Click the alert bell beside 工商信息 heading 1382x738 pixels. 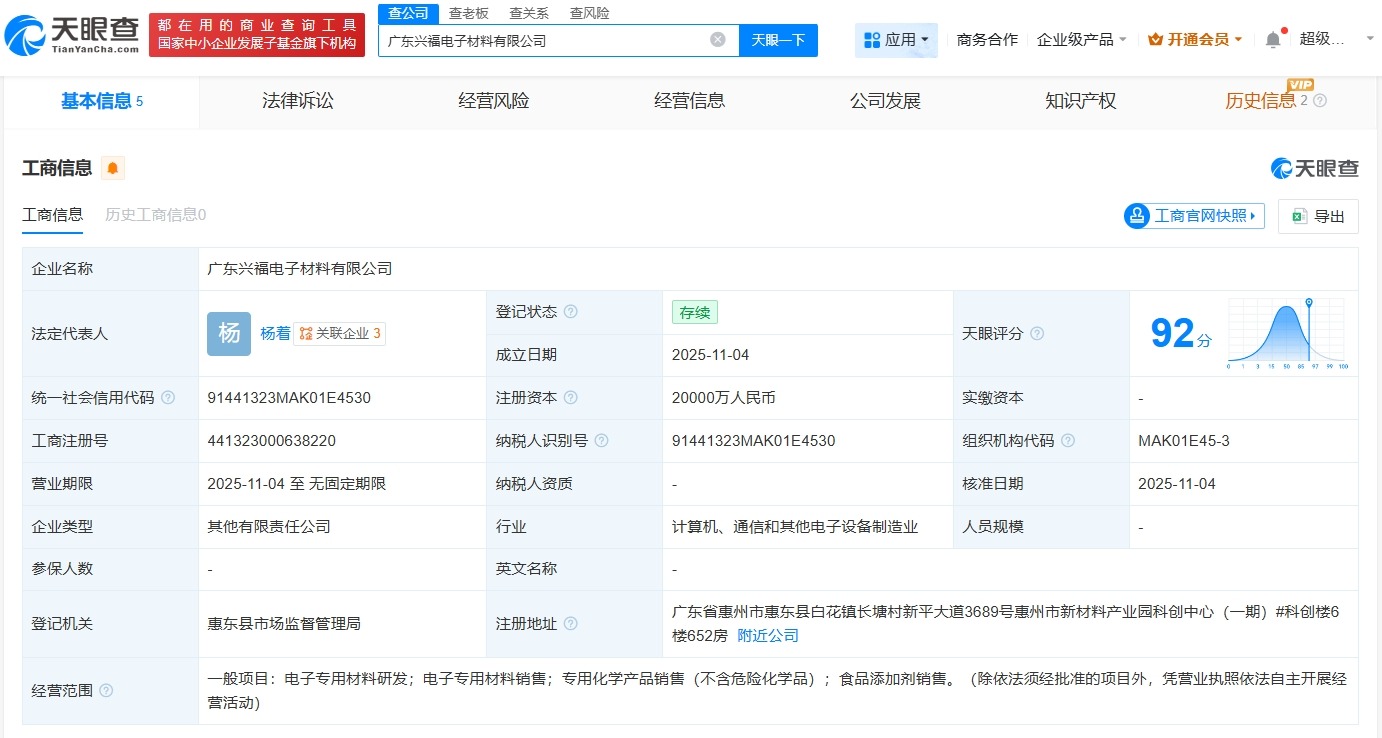coord(112,168)
